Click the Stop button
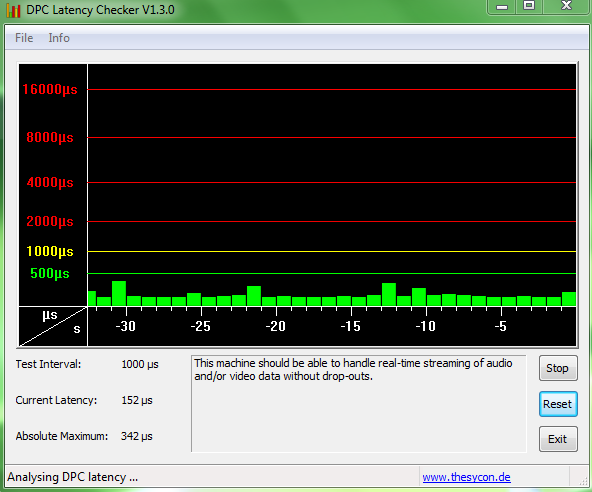 [x=558, y=368]
